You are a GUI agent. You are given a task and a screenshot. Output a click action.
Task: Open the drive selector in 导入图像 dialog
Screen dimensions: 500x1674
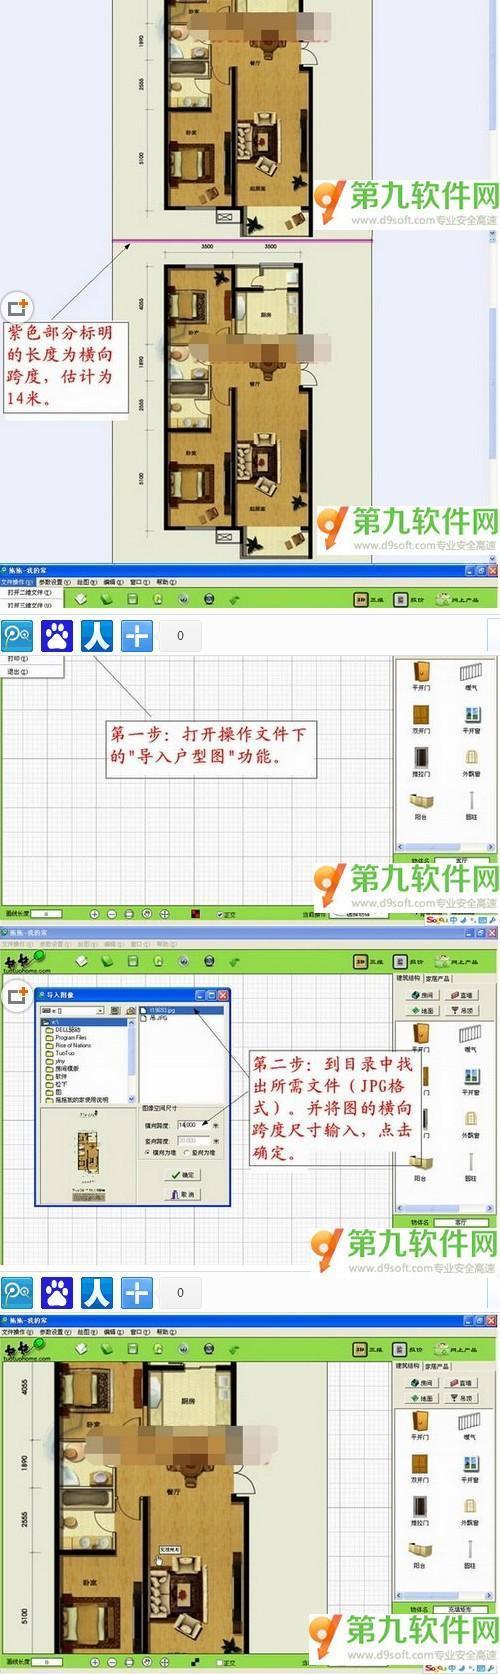72,1010
